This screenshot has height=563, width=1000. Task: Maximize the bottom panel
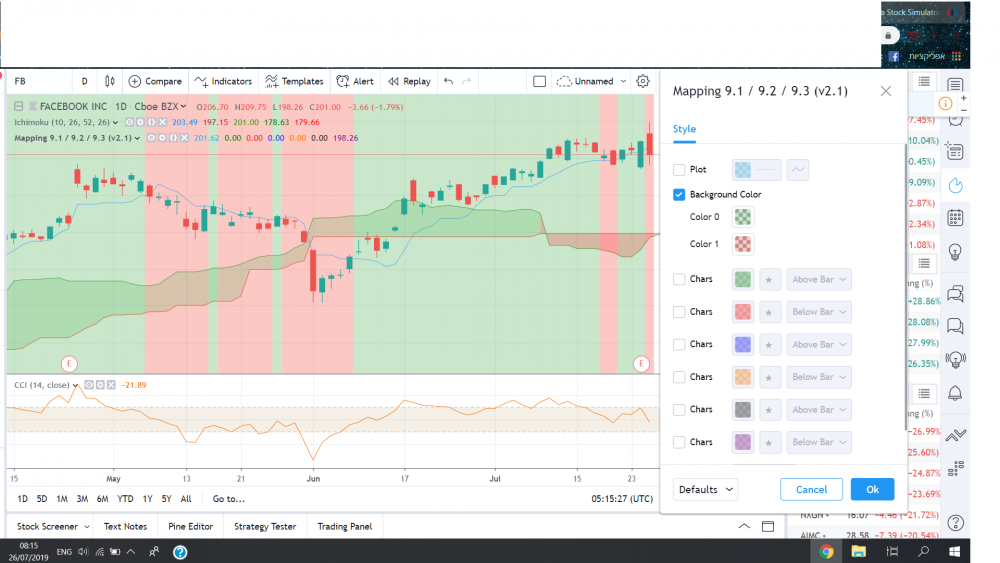[x=768, y=527]
